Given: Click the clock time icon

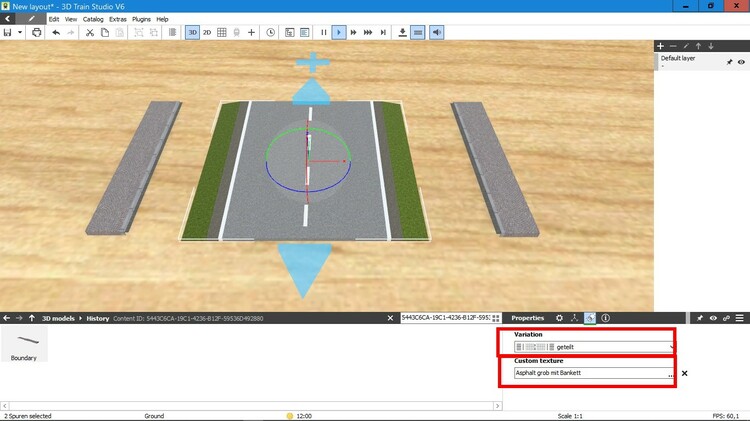Looking at the screenshot, I should click(271, 32).
